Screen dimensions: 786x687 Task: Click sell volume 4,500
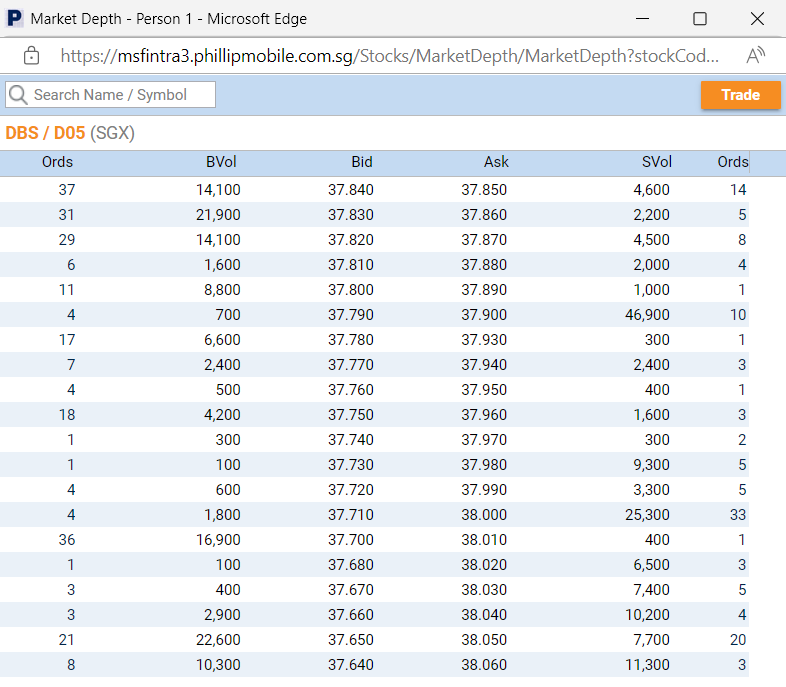point(651,240)
